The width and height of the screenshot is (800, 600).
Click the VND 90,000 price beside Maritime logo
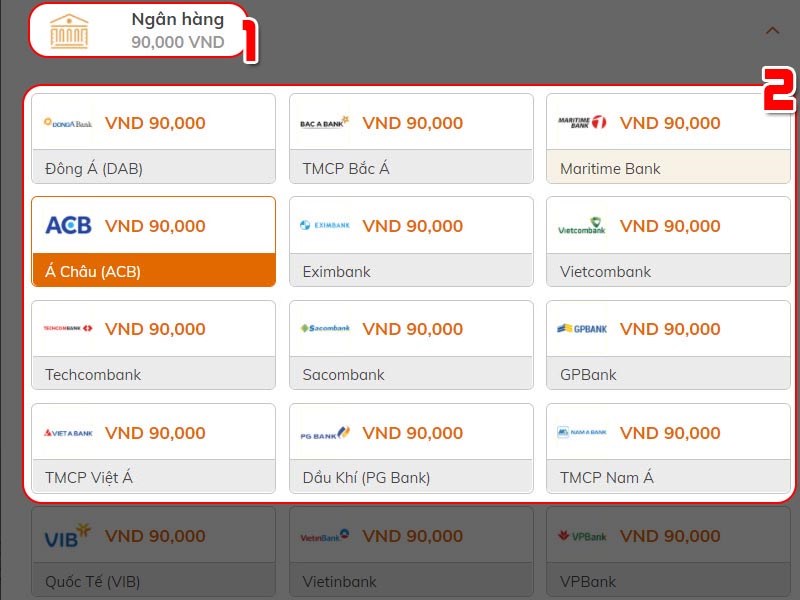tap(670, 122)
